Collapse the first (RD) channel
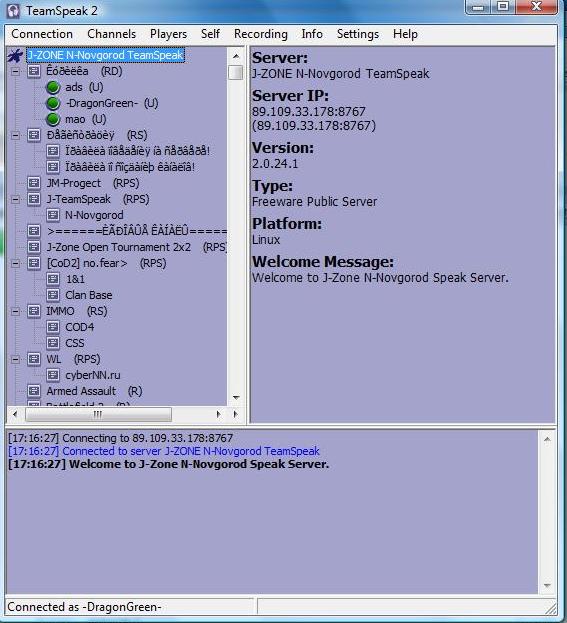Viewport: 567px width, 623px height. tap(15, 72)
